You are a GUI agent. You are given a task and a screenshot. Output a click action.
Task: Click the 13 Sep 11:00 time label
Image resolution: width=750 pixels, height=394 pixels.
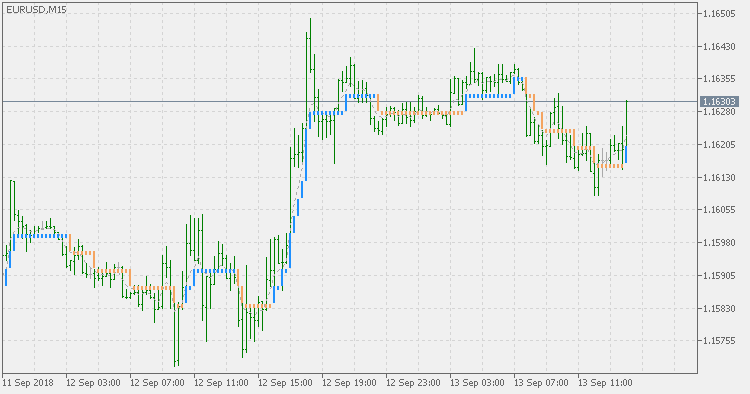click(x=606, y=383)
